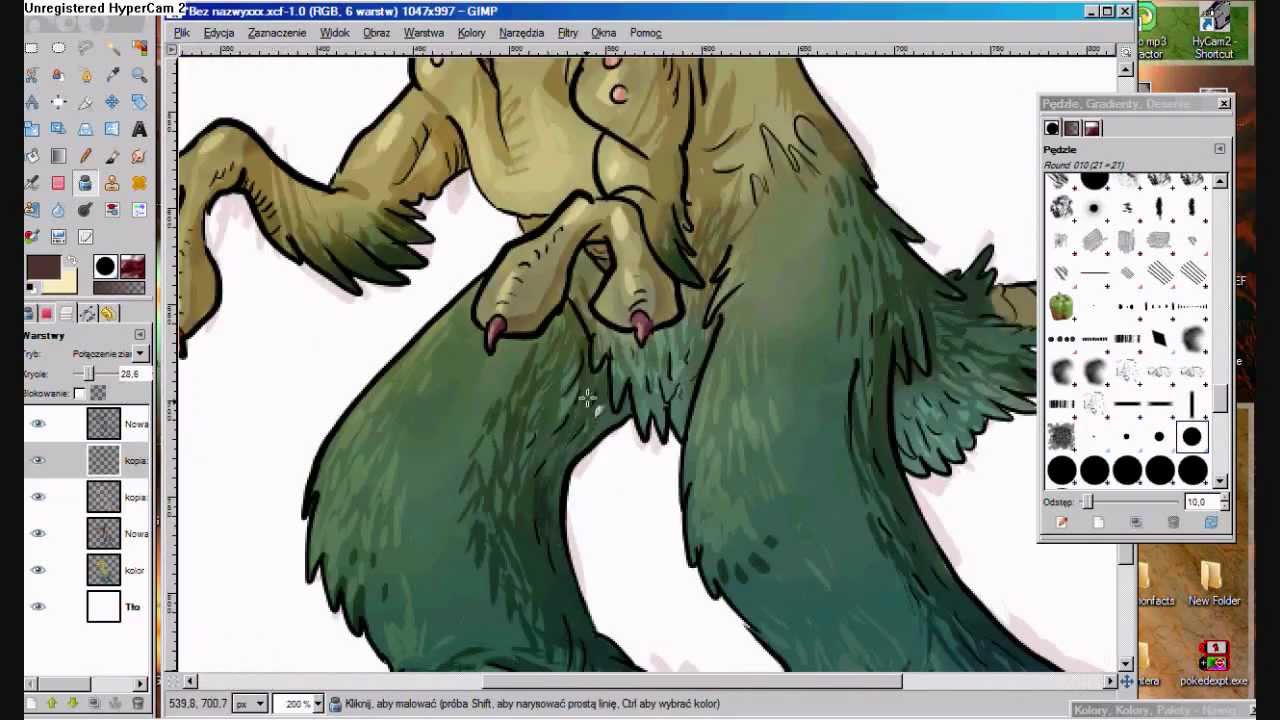Image resolution: width=1280 pixels, height=720 pixels.
Task: Toggle eye of the highlighted kopia layer
Action: [x=38, y=460]
